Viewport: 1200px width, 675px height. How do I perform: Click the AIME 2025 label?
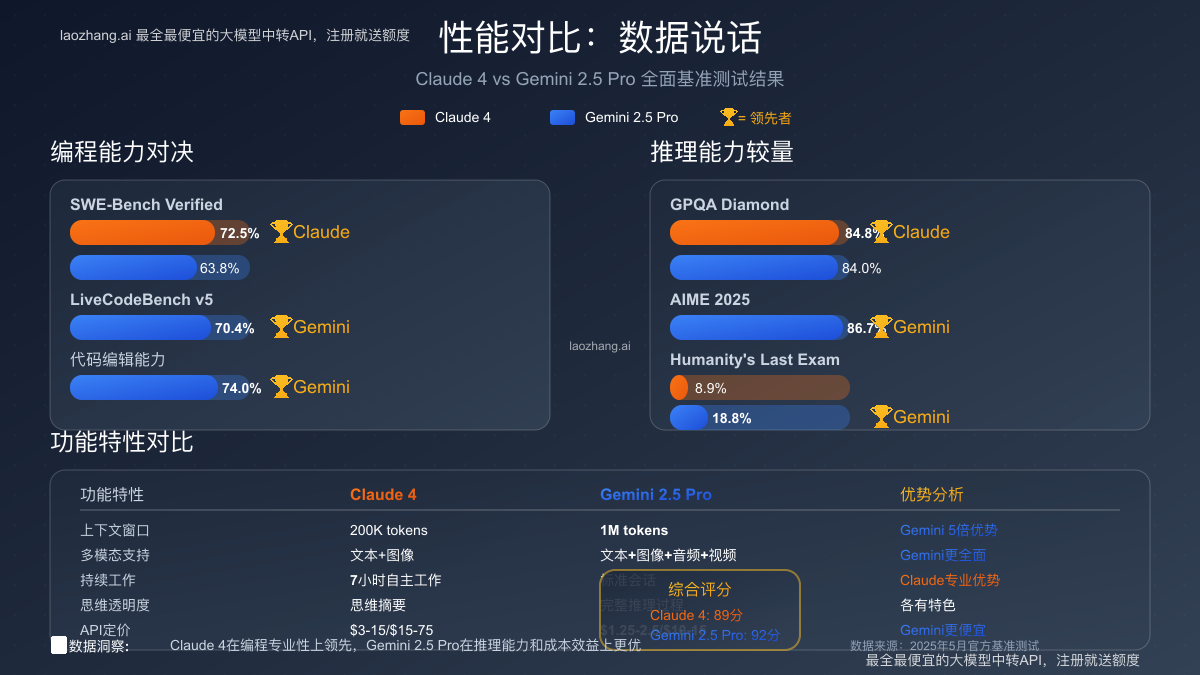coord(710,300)
